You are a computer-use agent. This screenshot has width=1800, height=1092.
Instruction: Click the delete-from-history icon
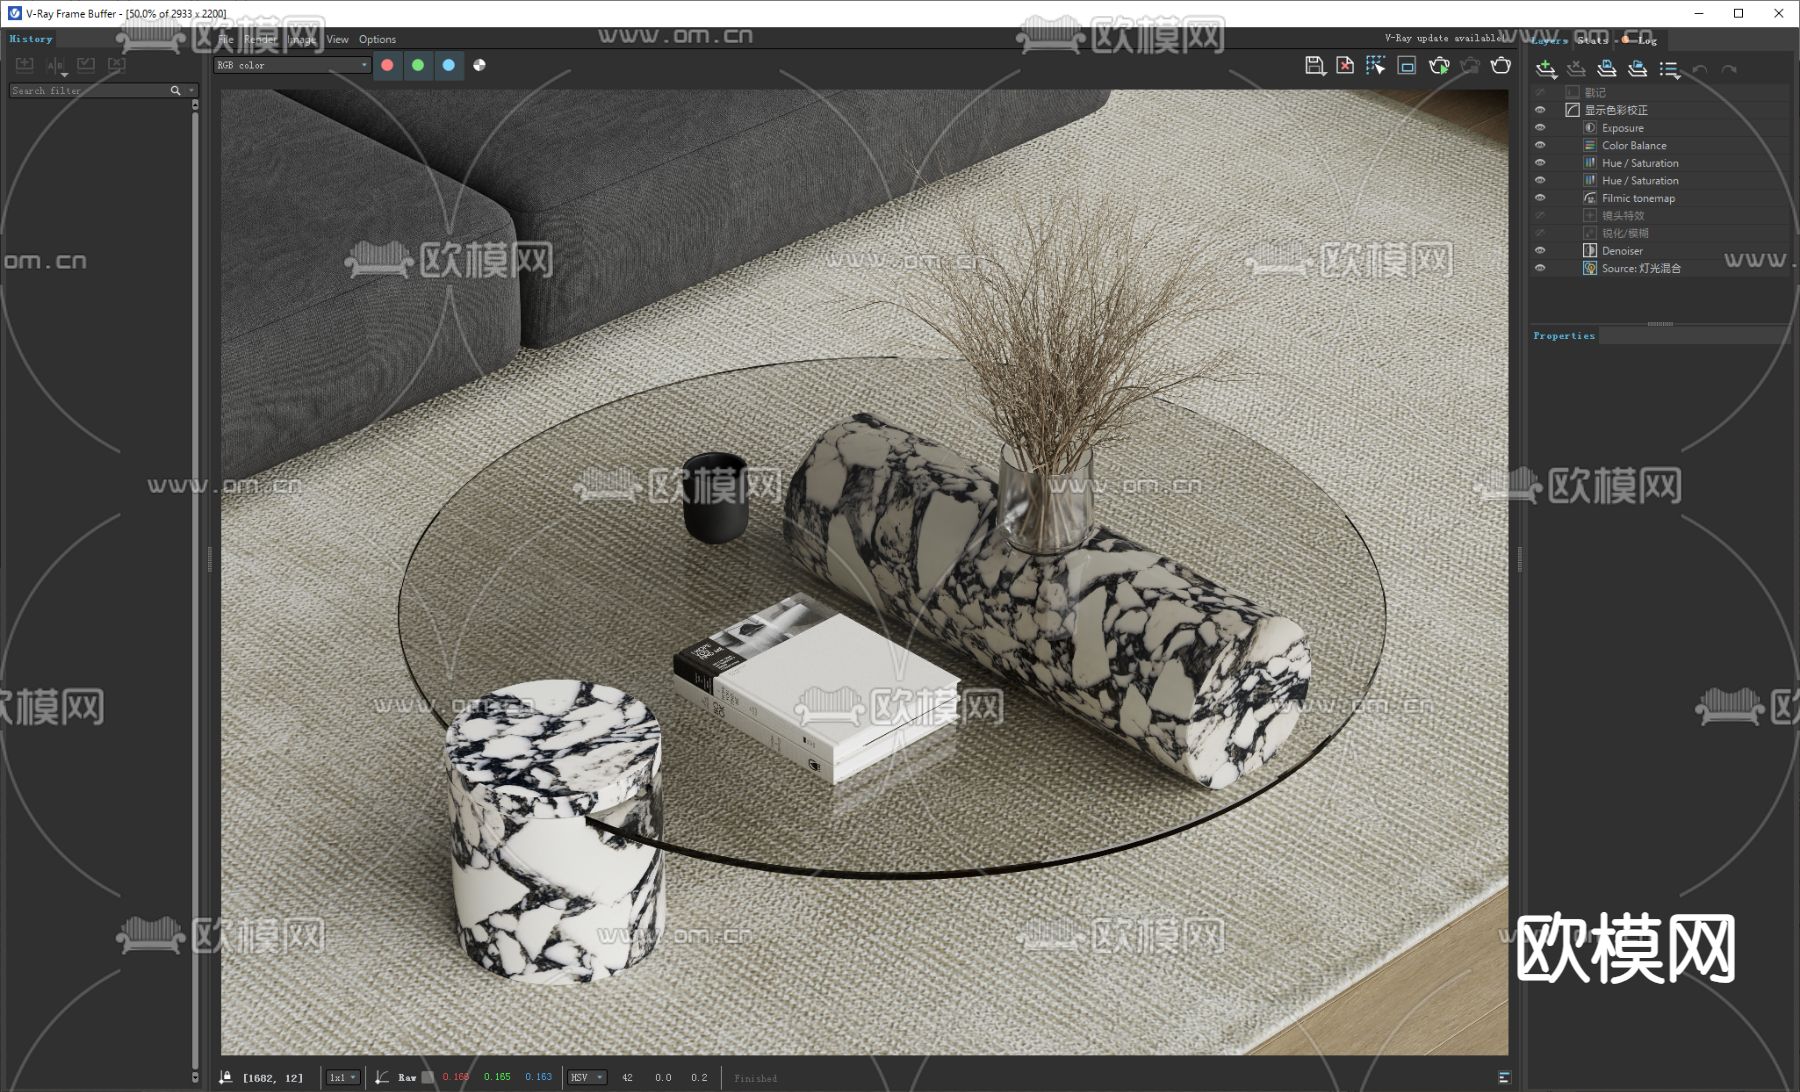(x=117, y=65)
